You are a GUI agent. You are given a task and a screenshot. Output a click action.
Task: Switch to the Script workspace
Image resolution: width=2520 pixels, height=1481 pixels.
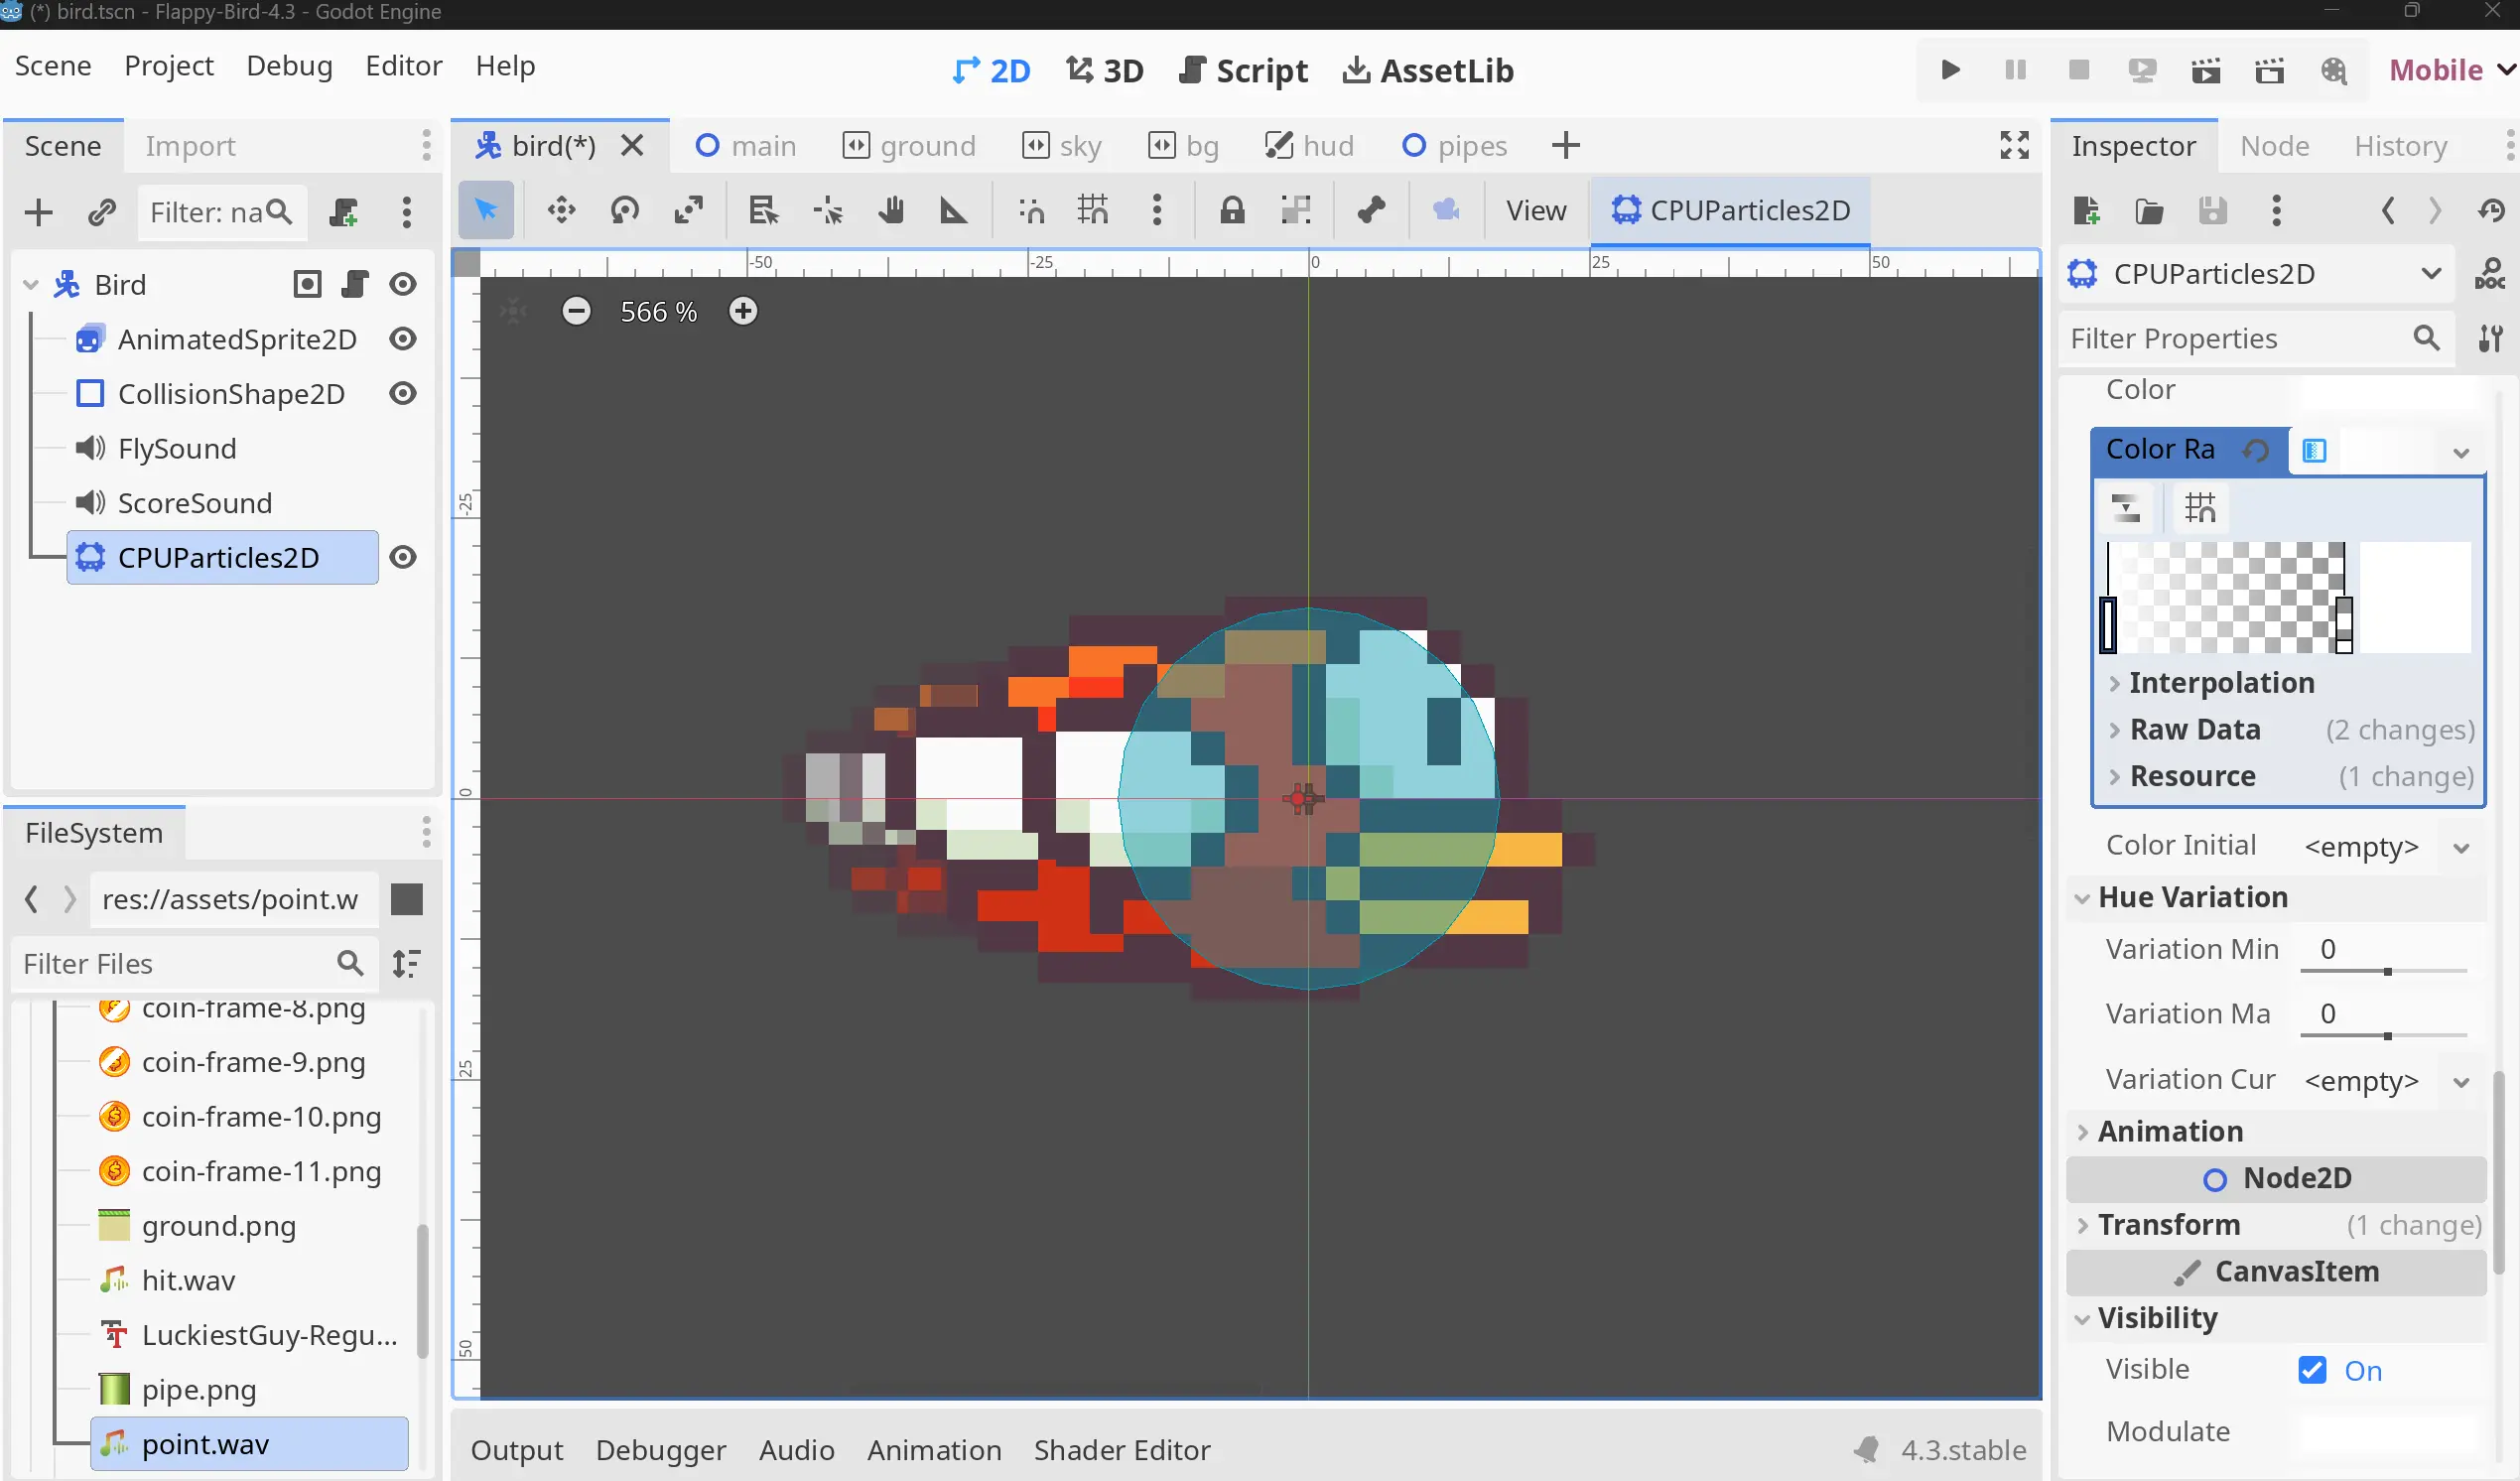1243,71
